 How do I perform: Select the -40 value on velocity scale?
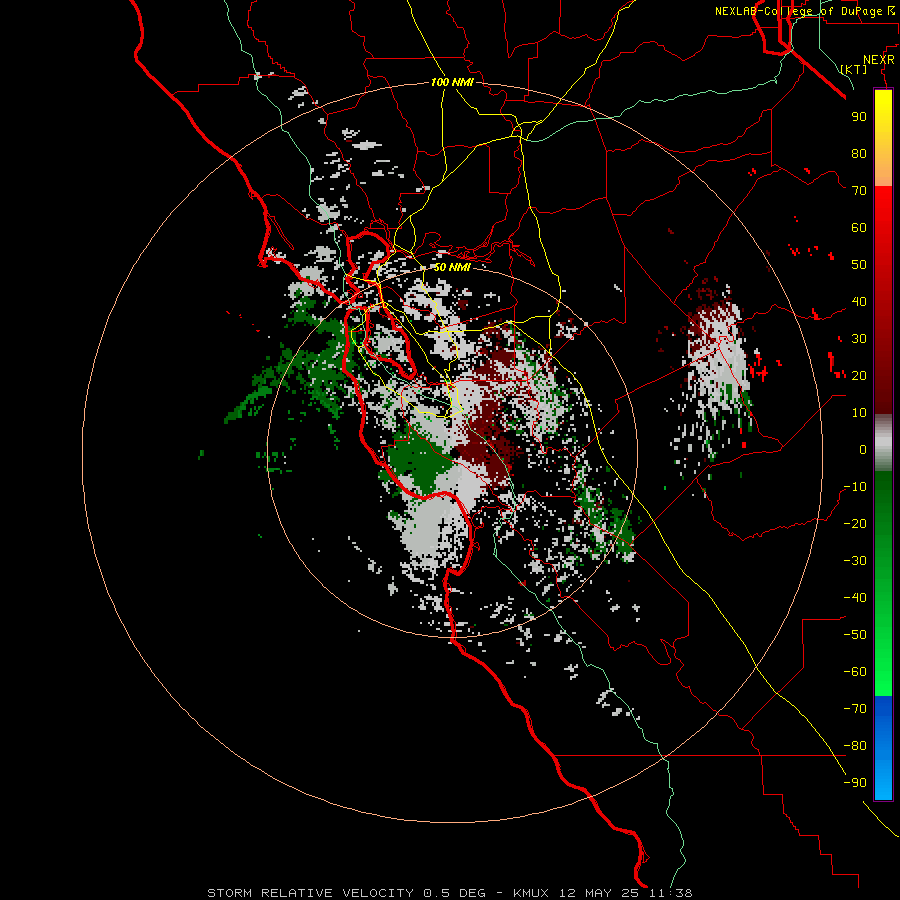pyautogui.click(x=855, y=598)
